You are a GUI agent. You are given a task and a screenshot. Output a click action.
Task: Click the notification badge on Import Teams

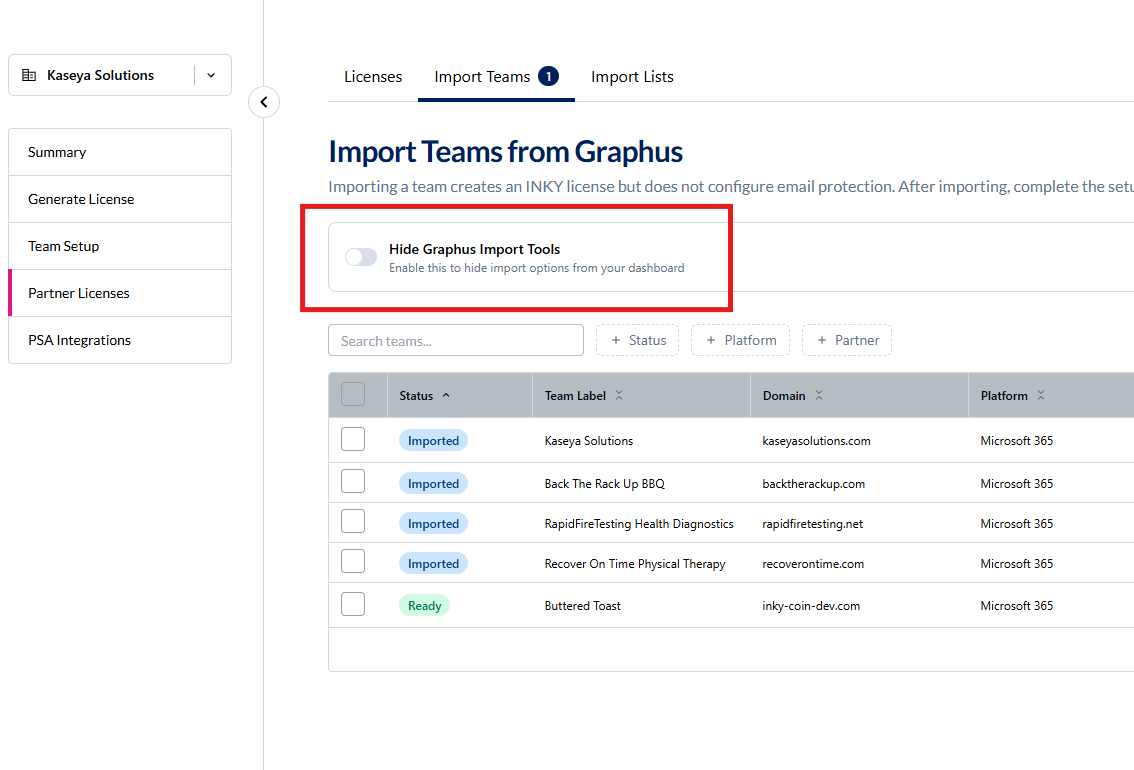(548, 76)
